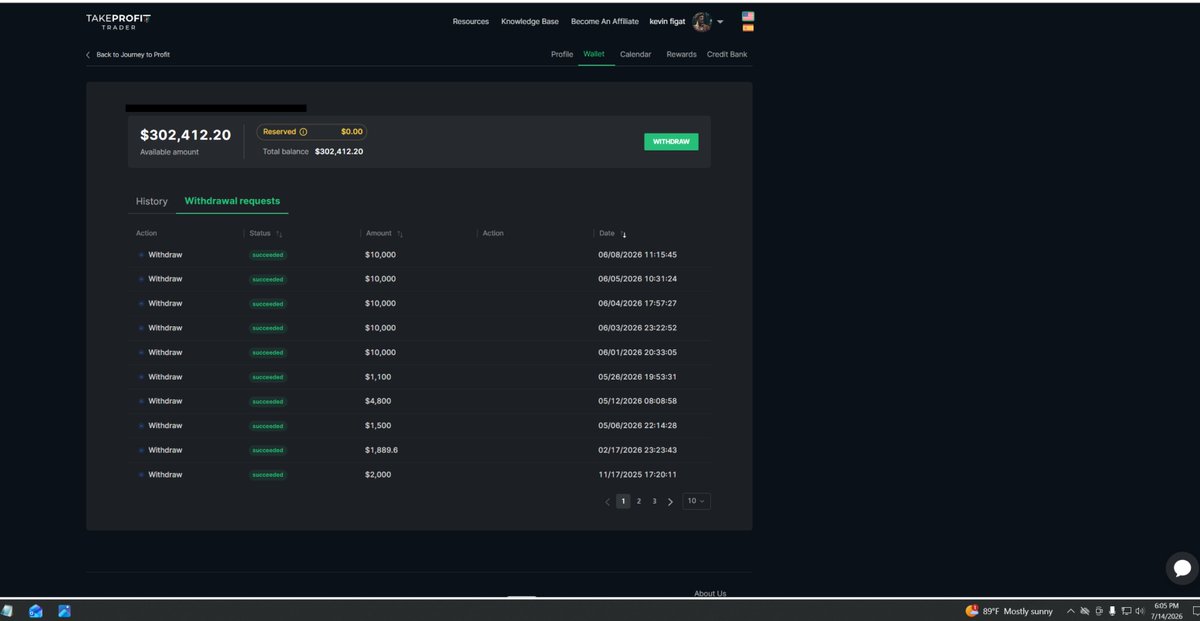Go to next page arrow

point(670,502)
